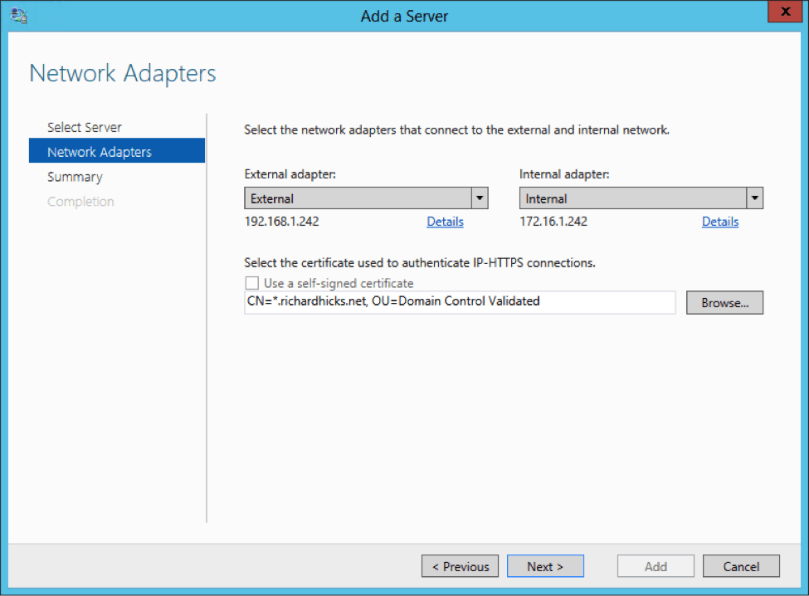809x596 pixels.
Task: Proceed by clicking Next
Action: [545, 566]
